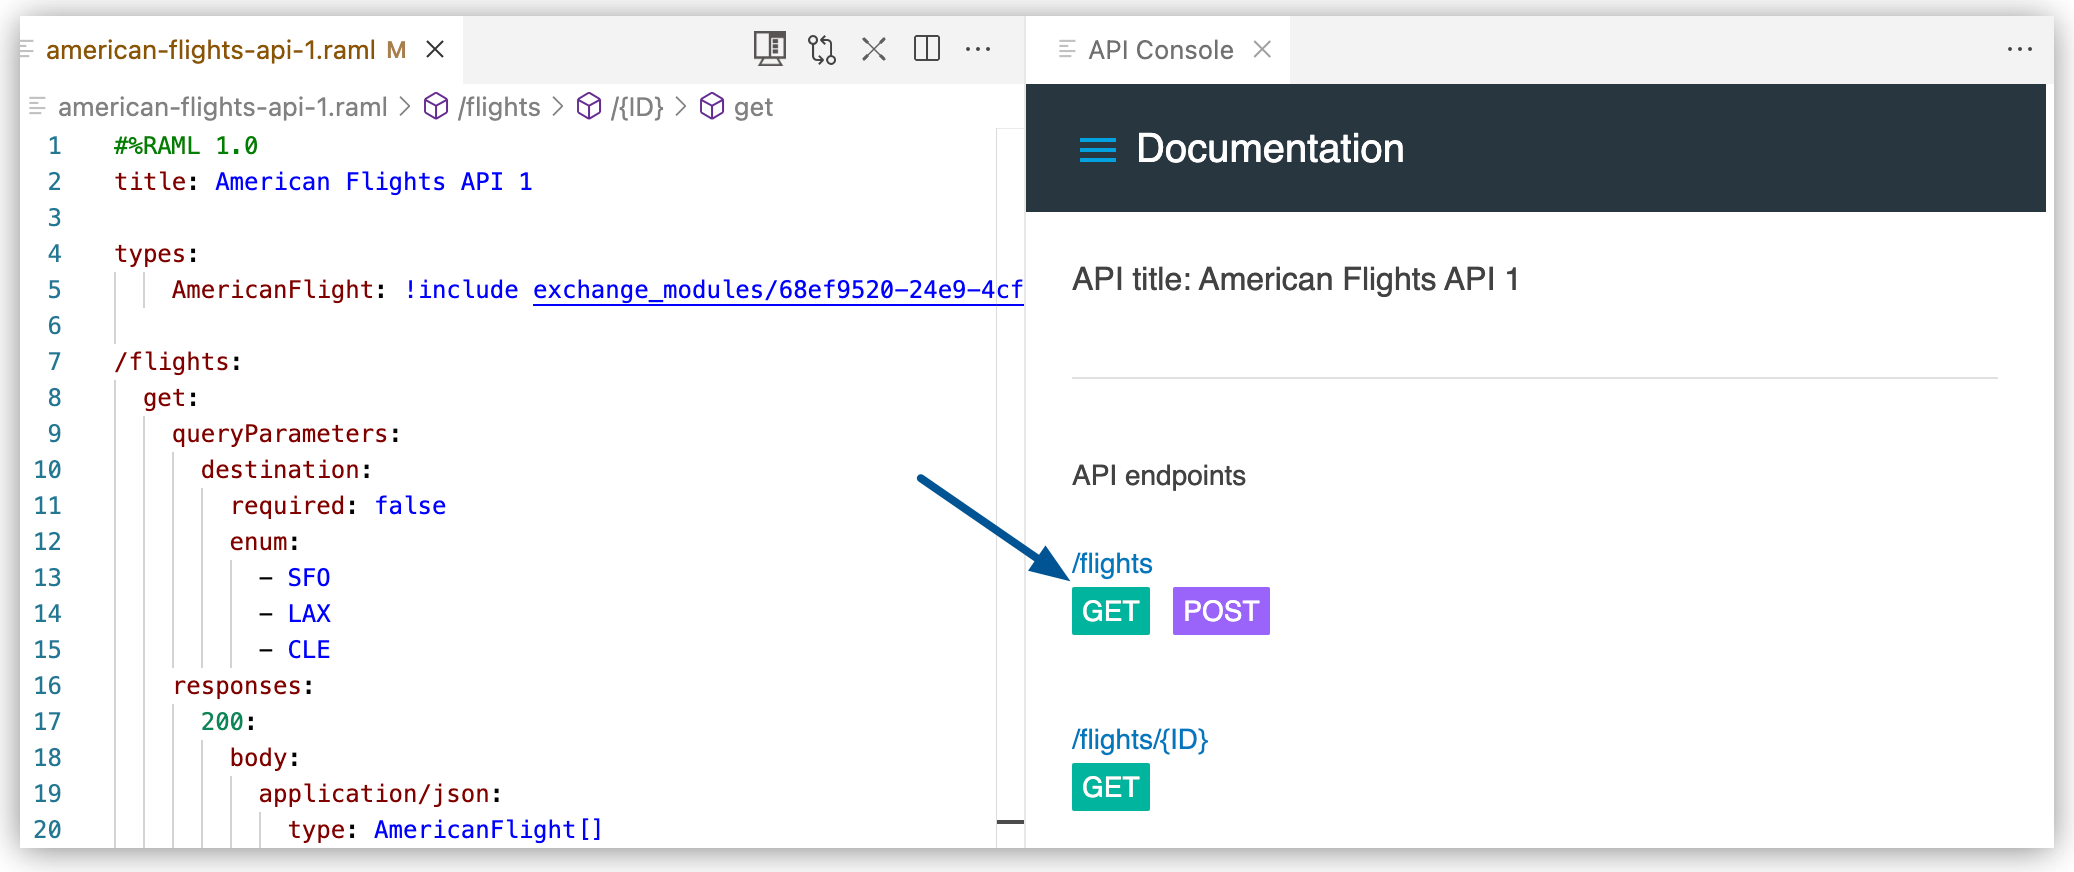The image size is (2074, 872).
Task: Close the API Console tab
Action: [x=1263, y=49]
